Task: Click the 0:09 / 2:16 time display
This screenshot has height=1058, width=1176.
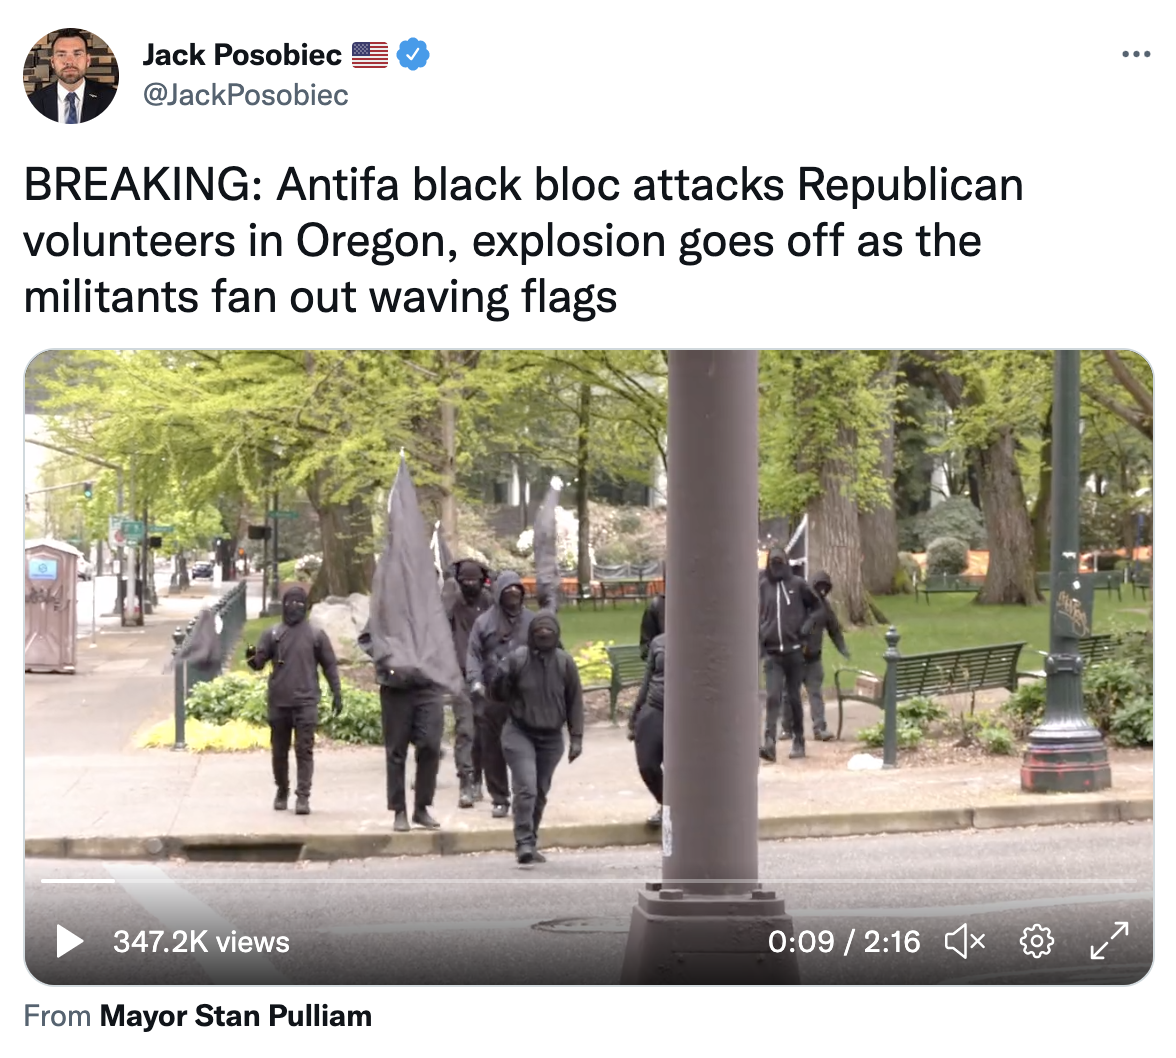Action: 844,942
